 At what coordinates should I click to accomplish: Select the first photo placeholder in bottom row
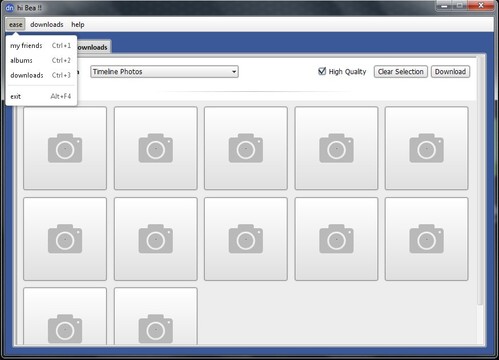[65, 316]
